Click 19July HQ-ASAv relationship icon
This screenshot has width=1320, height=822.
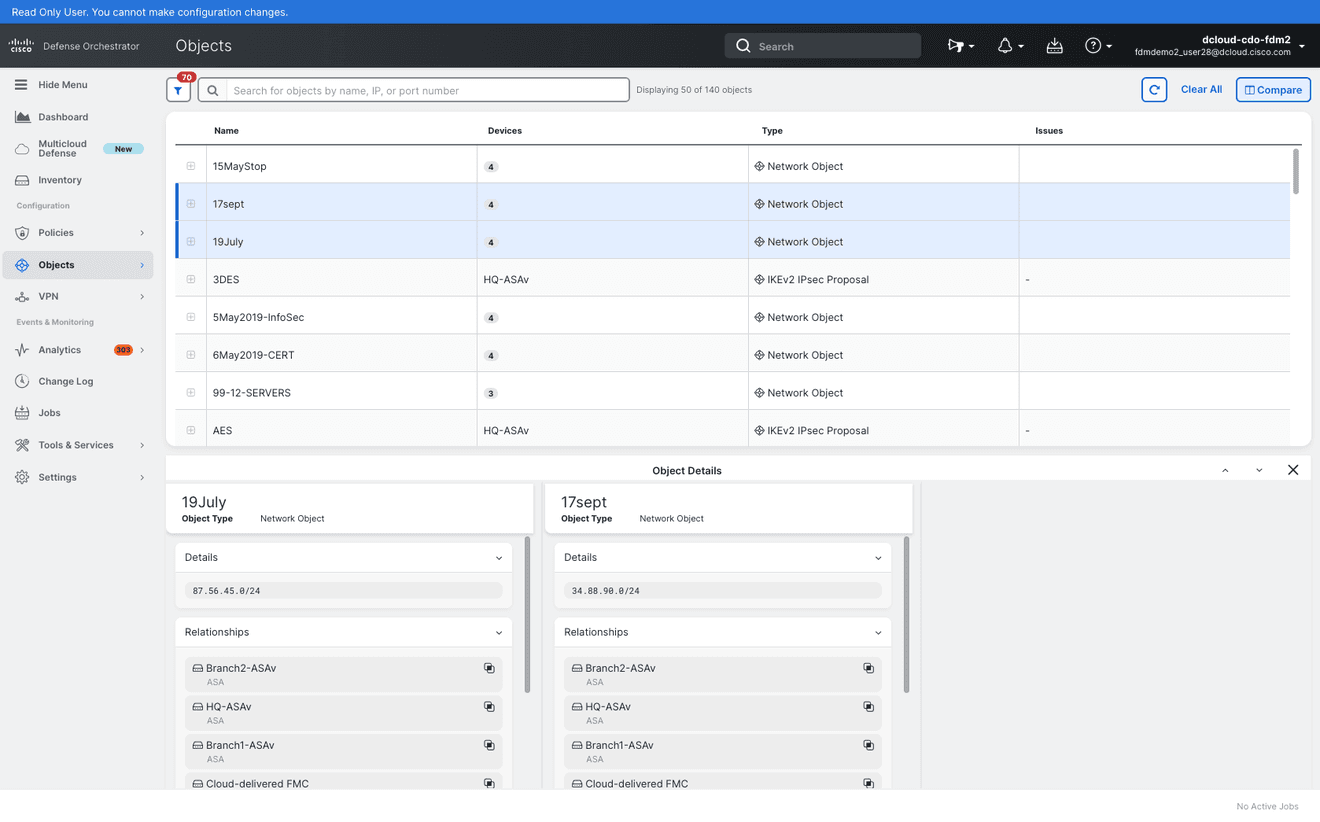pyautogui.click(x=489, y=707)
